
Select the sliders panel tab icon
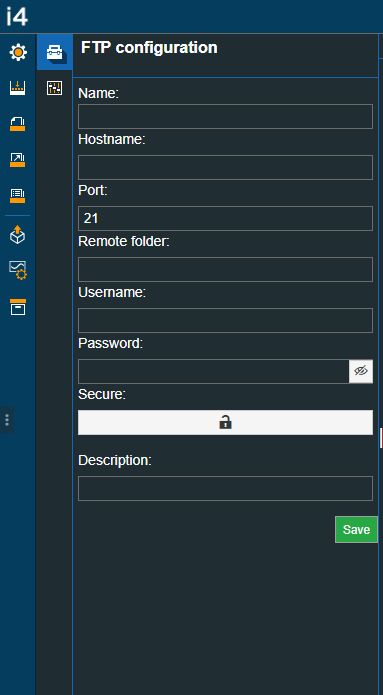point(55,88)
